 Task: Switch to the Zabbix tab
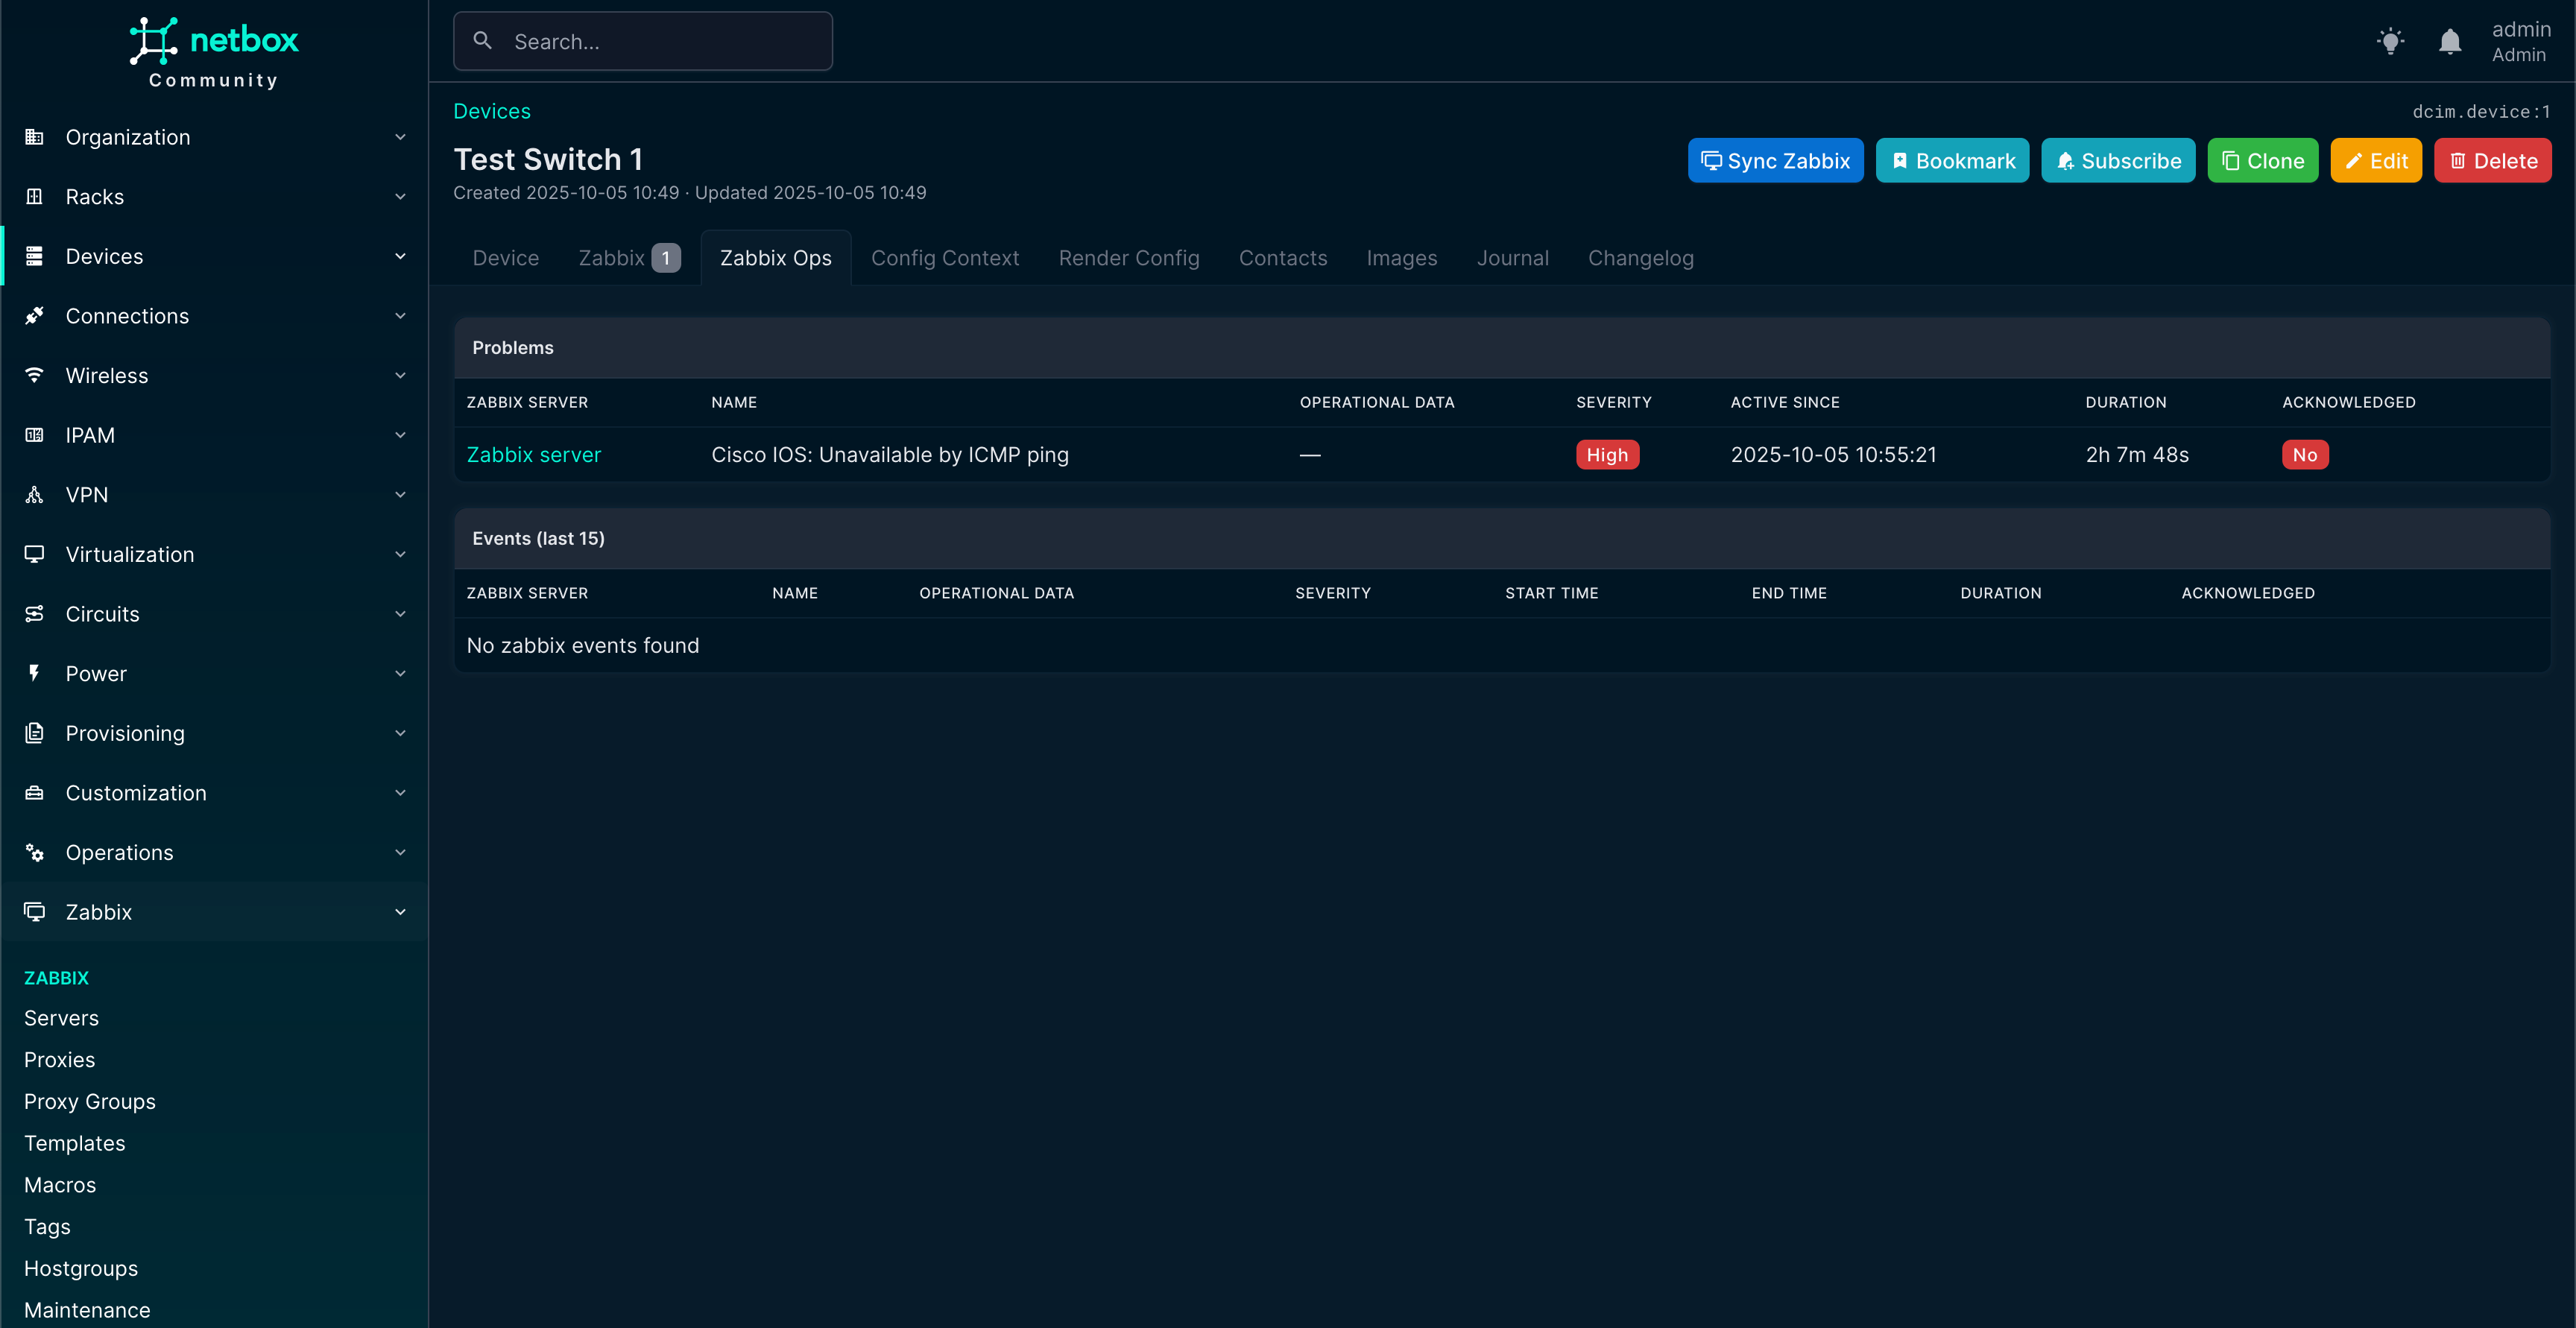[x=629, y=258]
